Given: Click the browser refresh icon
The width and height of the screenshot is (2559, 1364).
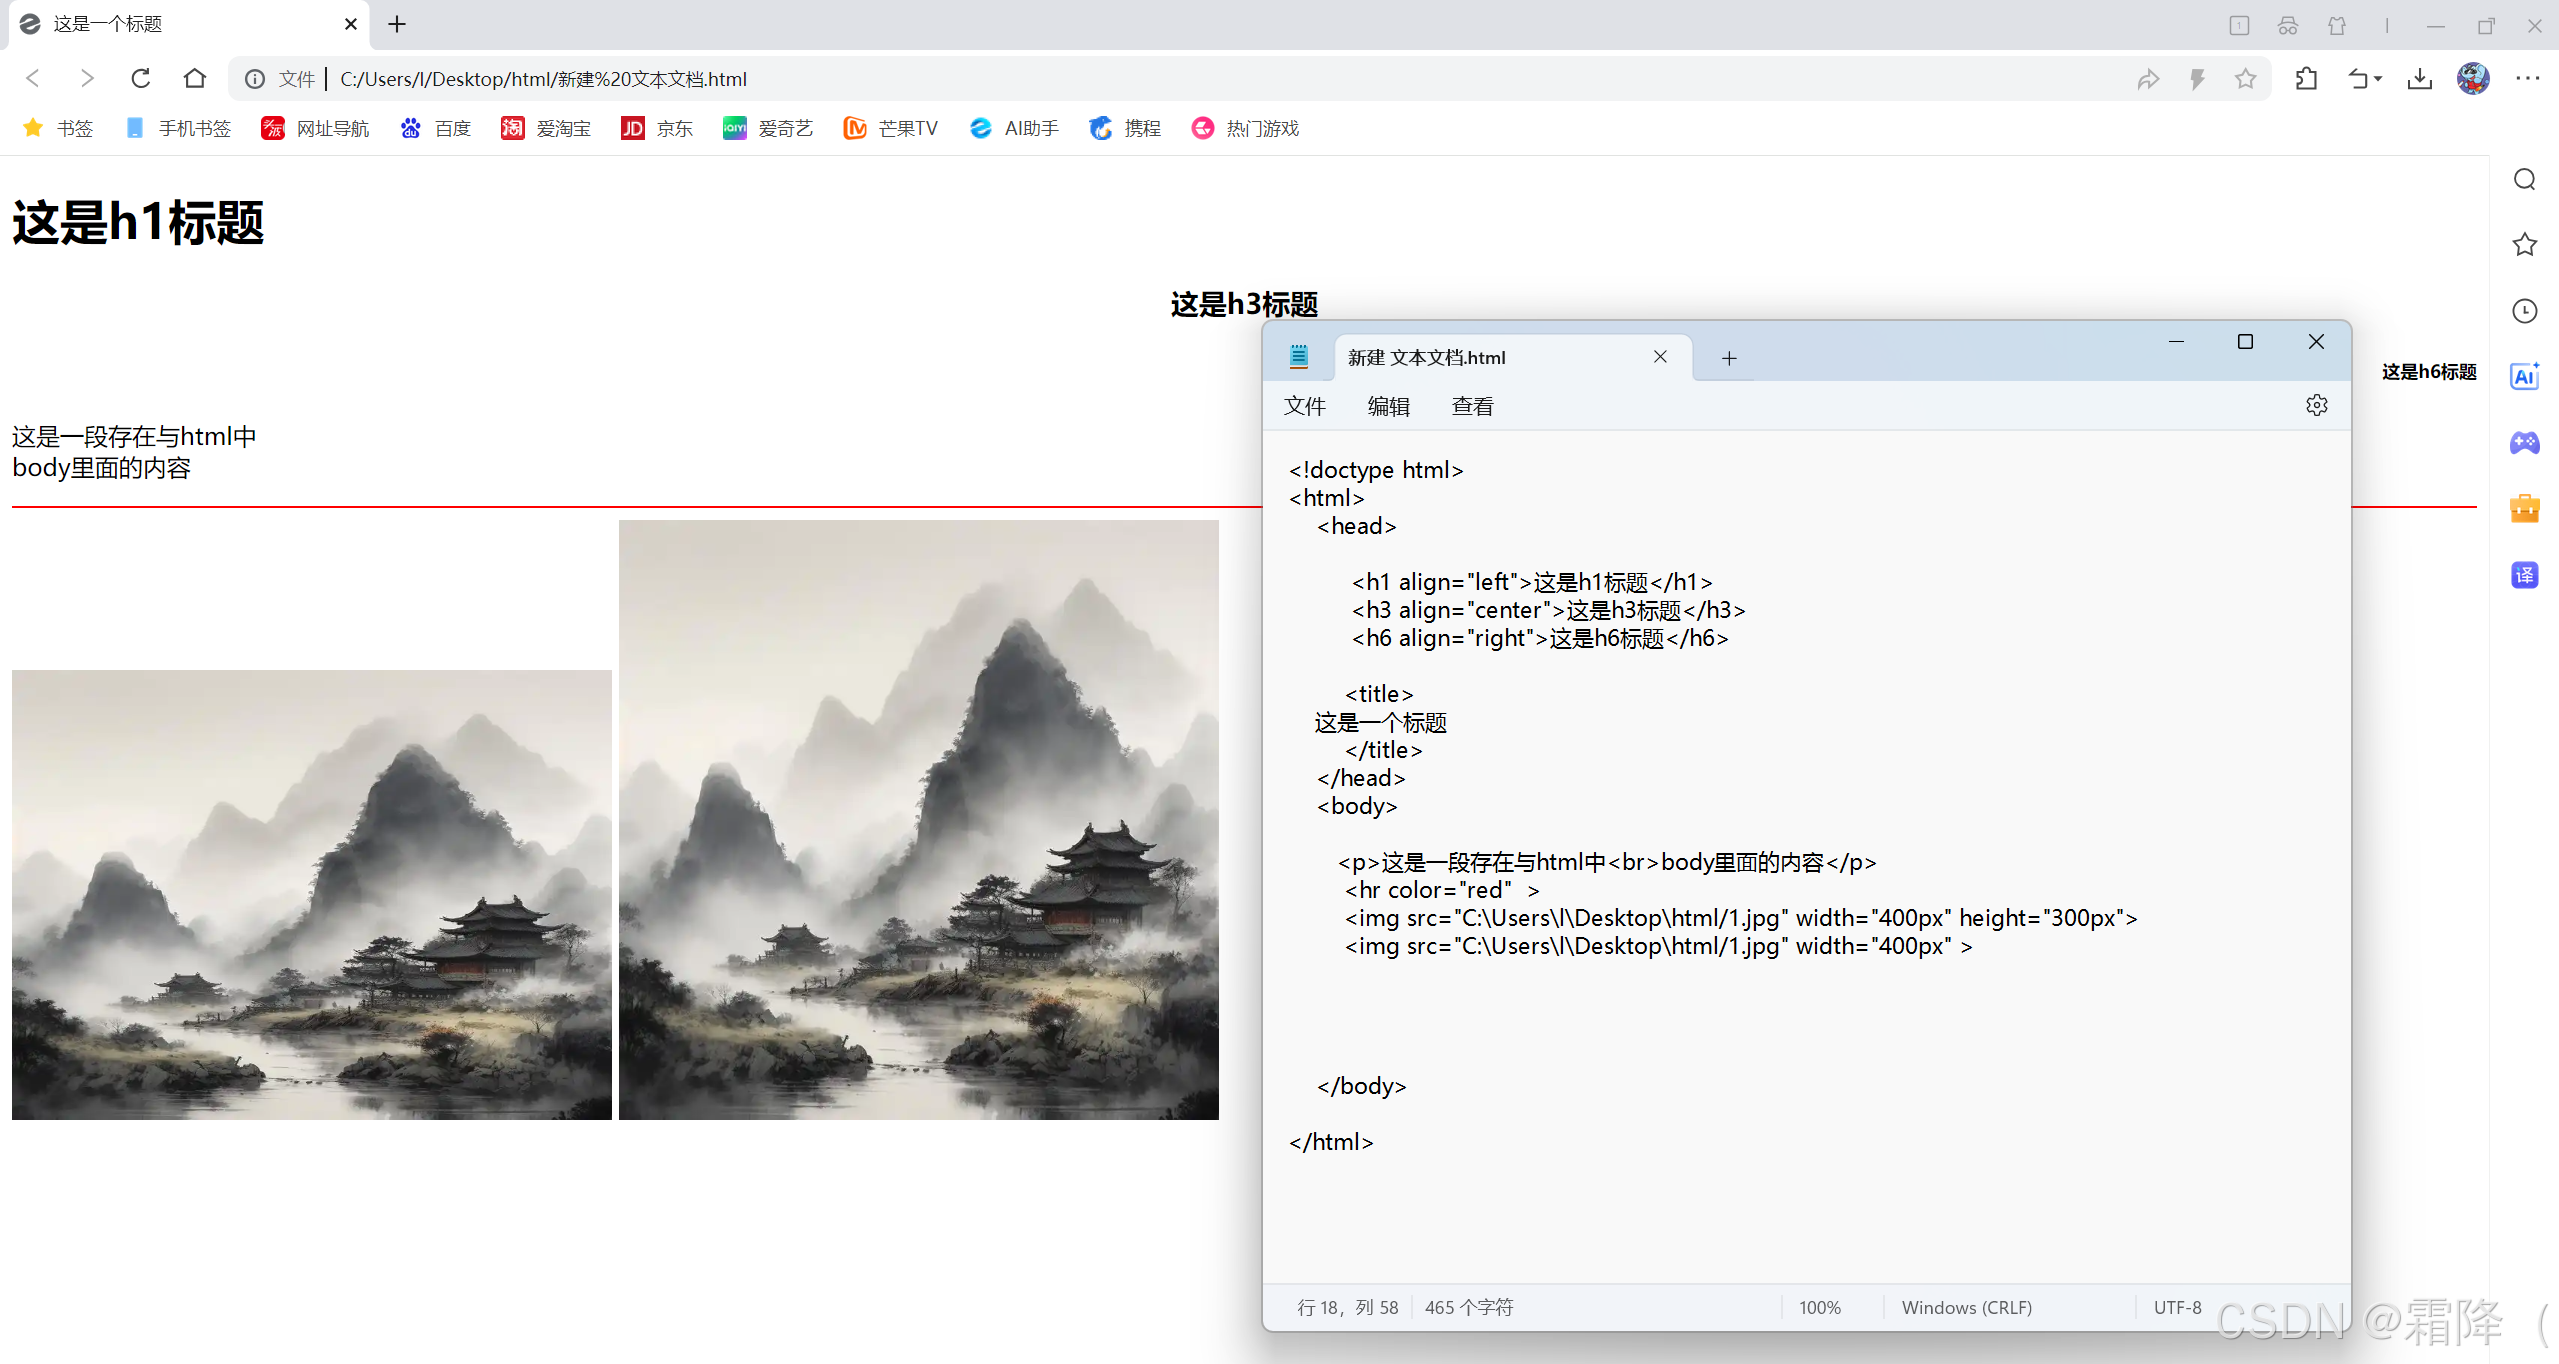Looking at the screenshot, I should (141, 78).
